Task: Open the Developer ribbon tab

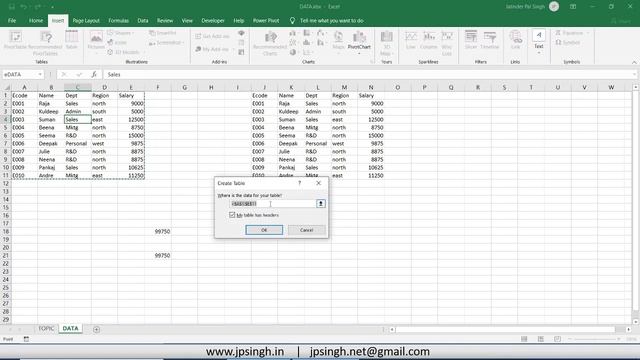Action: (213, 20)
